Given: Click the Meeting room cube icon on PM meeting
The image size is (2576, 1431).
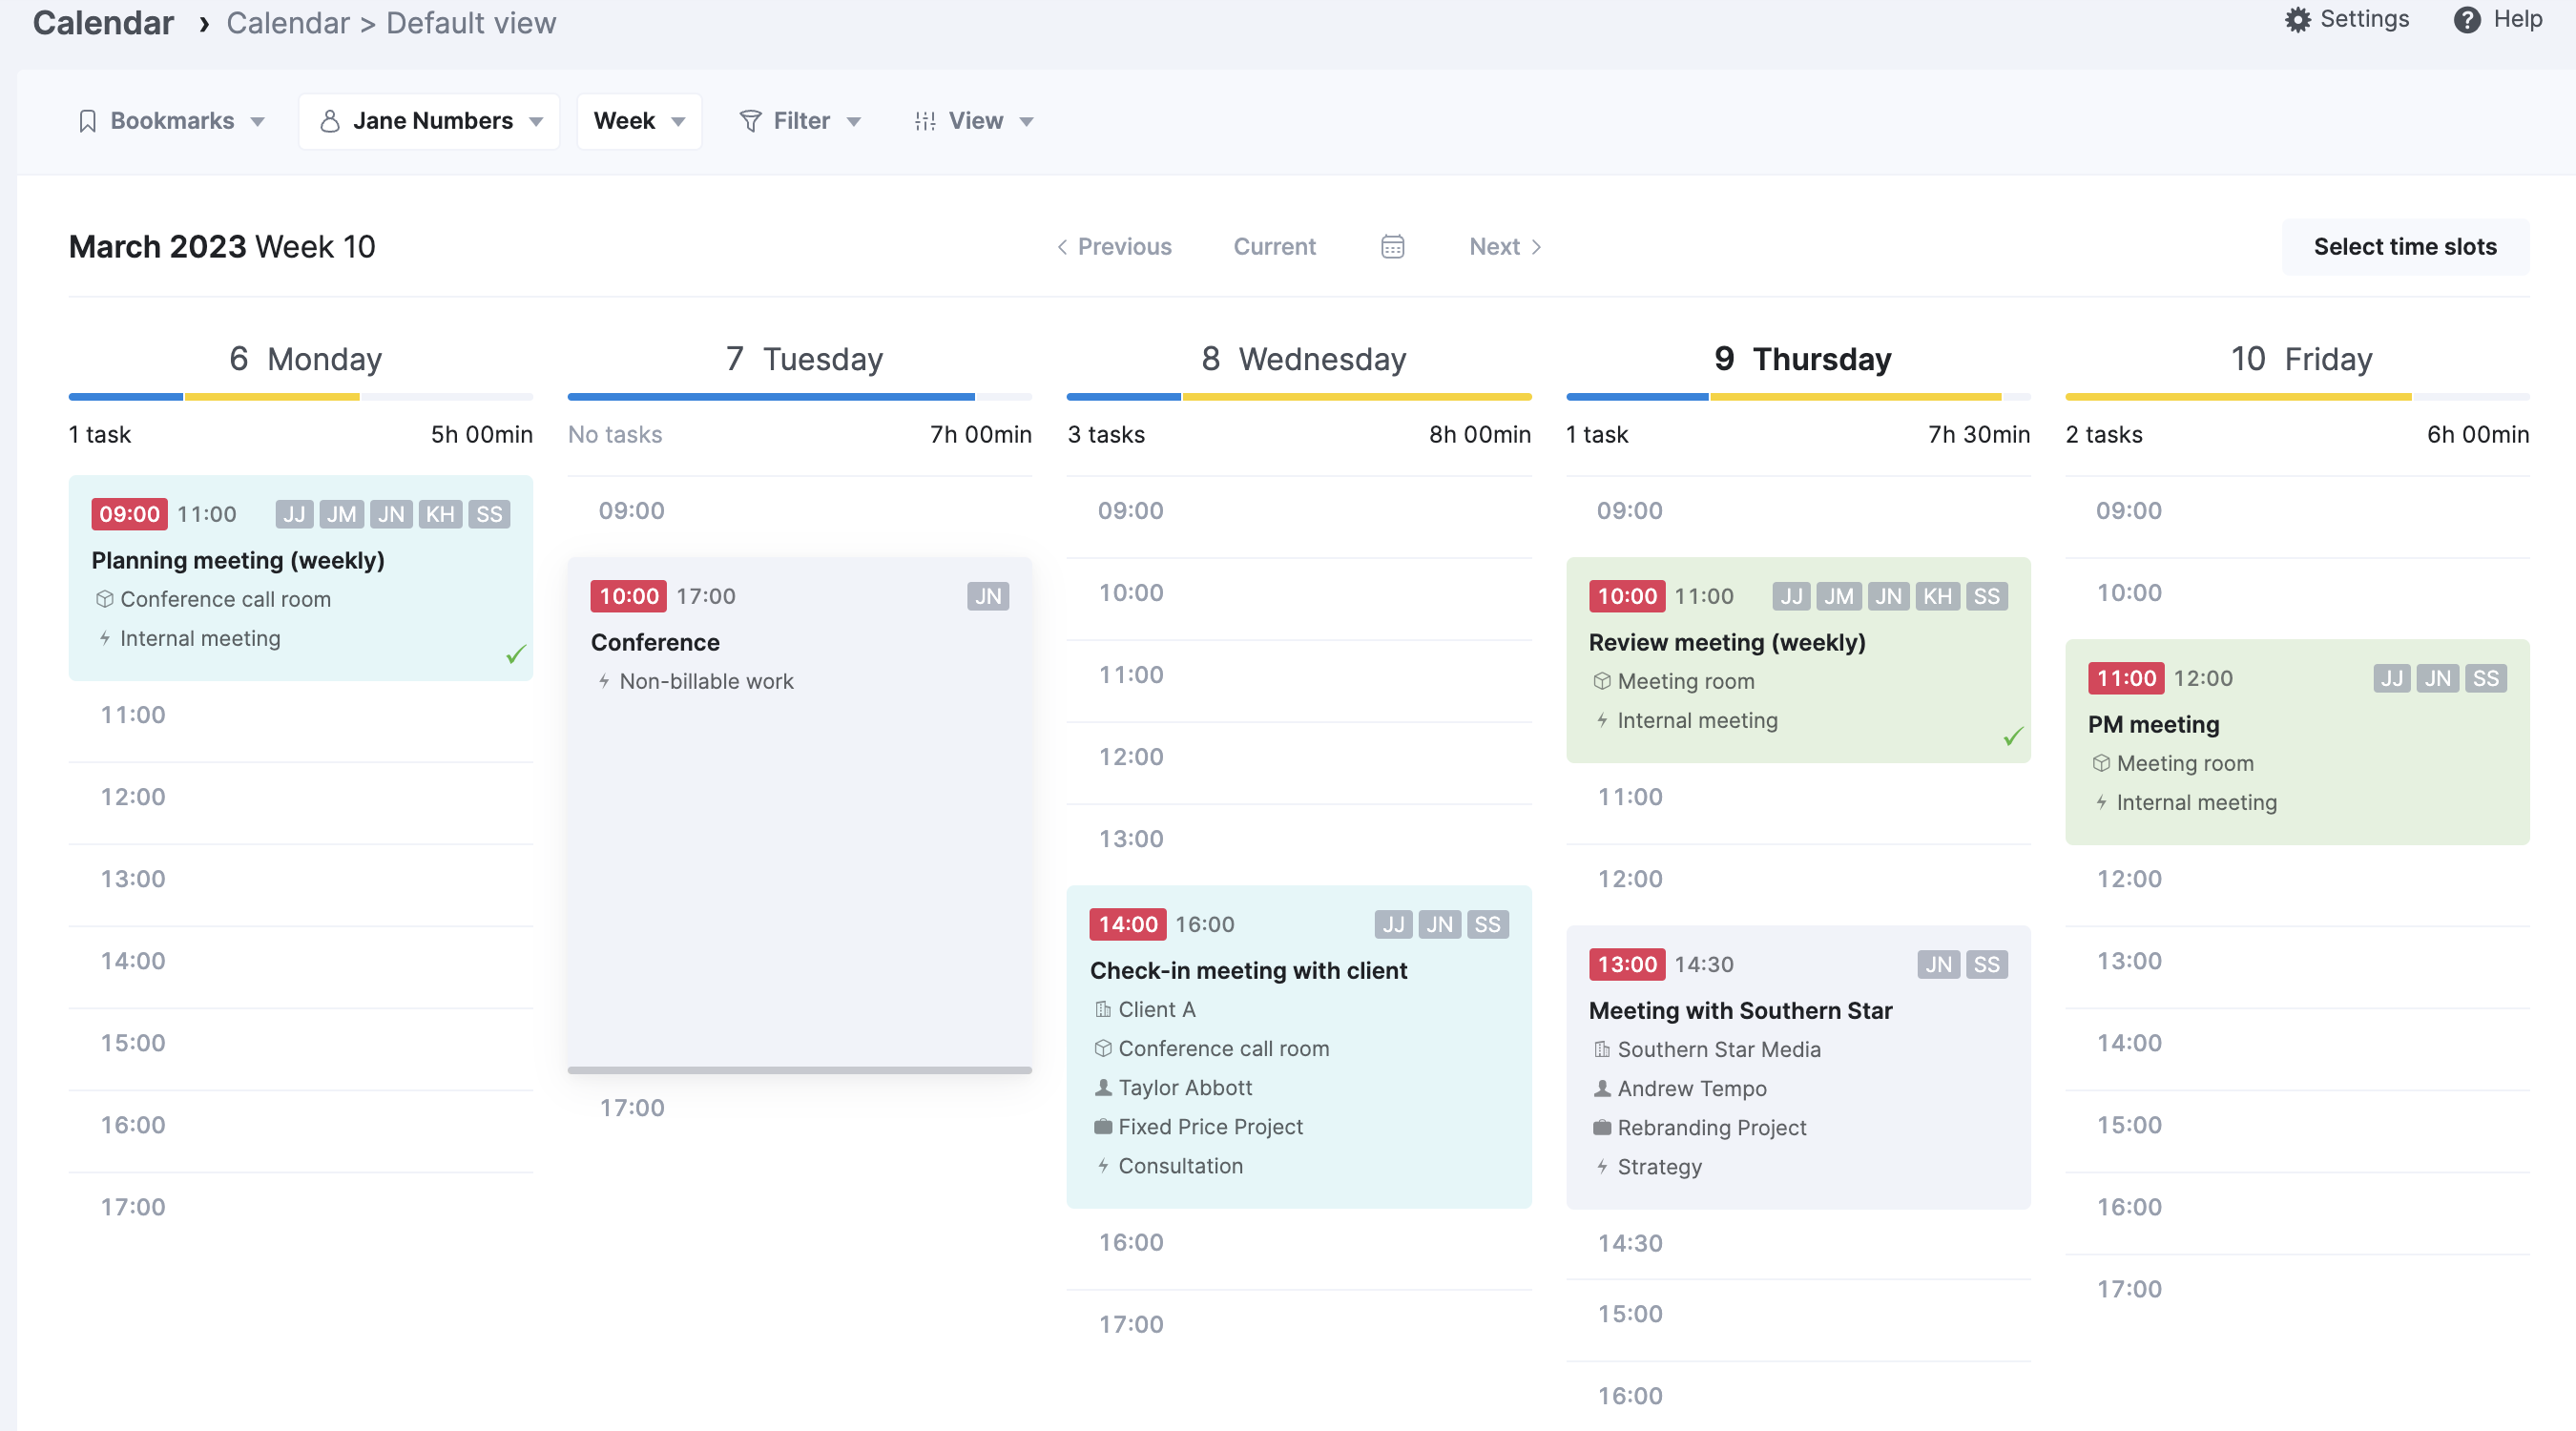Looking at the screenshot, I should click(2102, 763).
